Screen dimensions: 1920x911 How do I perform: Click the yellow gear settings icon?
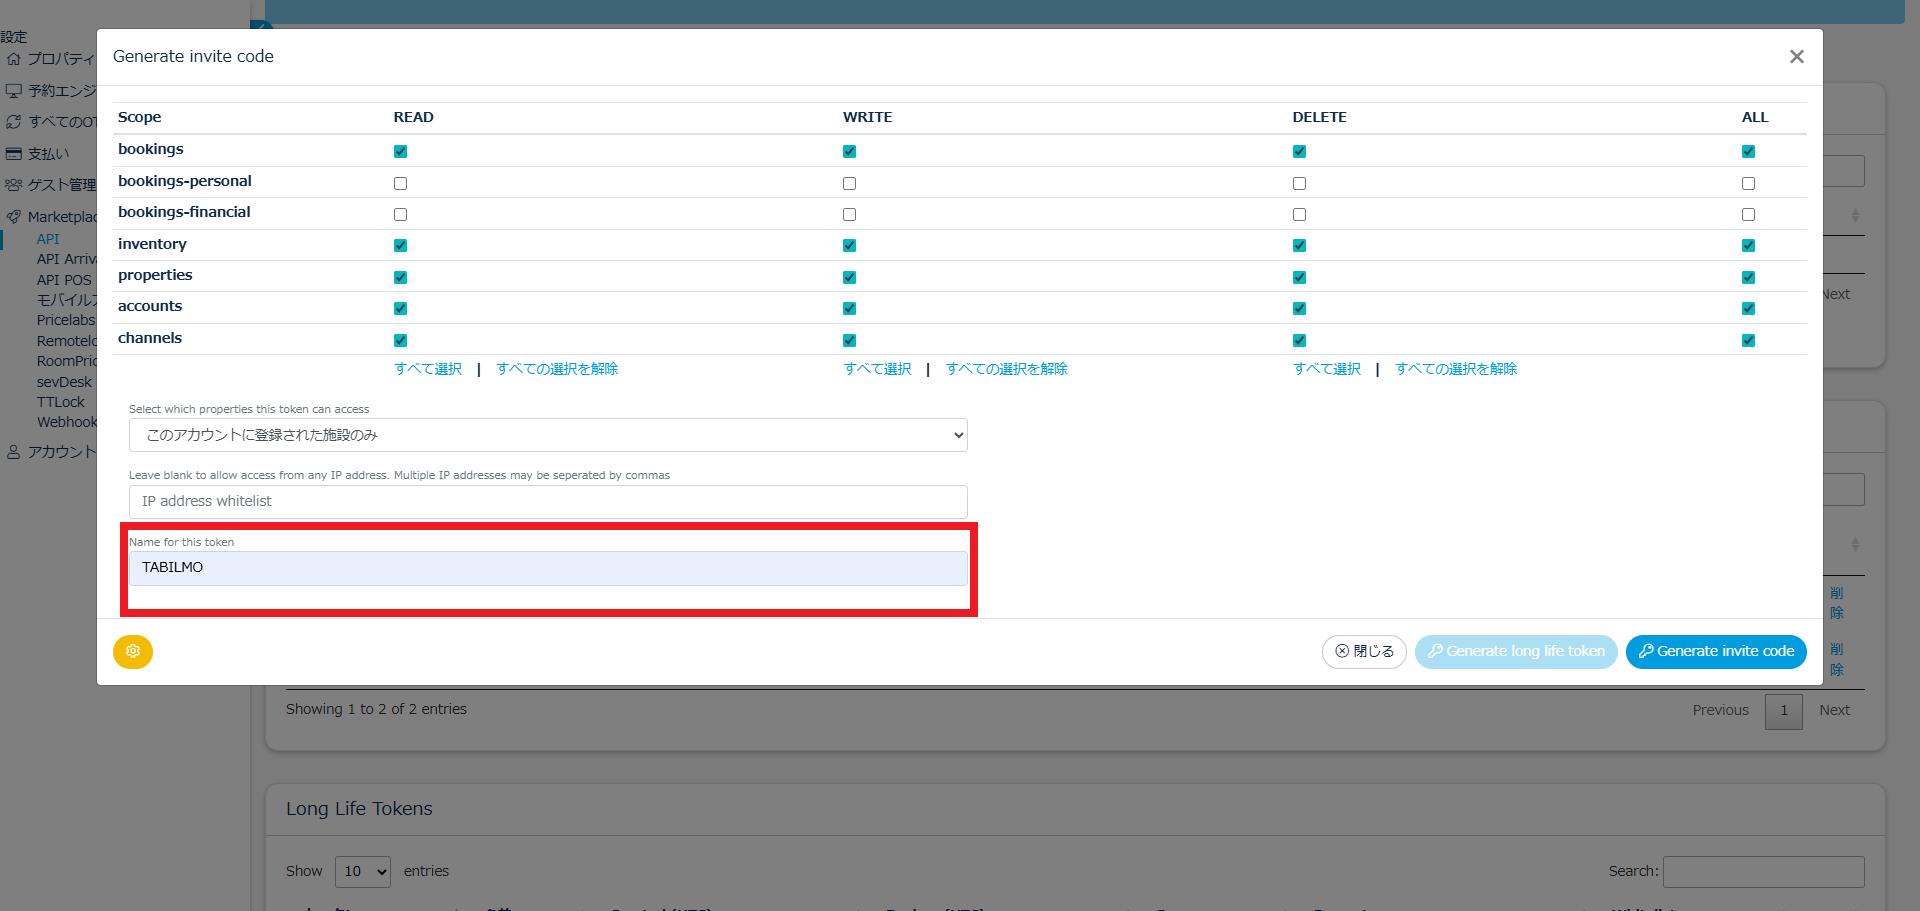[133, 652]
